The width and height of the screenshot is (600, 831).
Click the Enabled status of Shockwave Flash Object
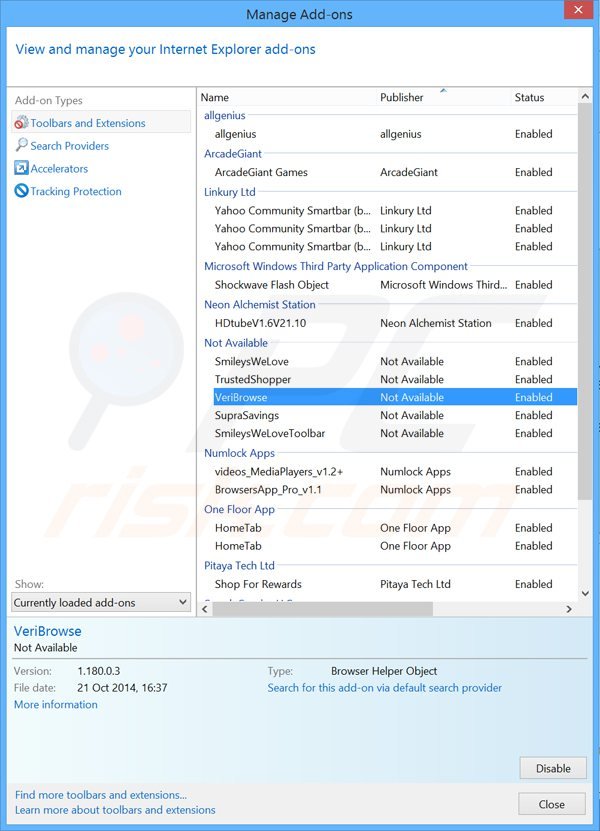533,285
